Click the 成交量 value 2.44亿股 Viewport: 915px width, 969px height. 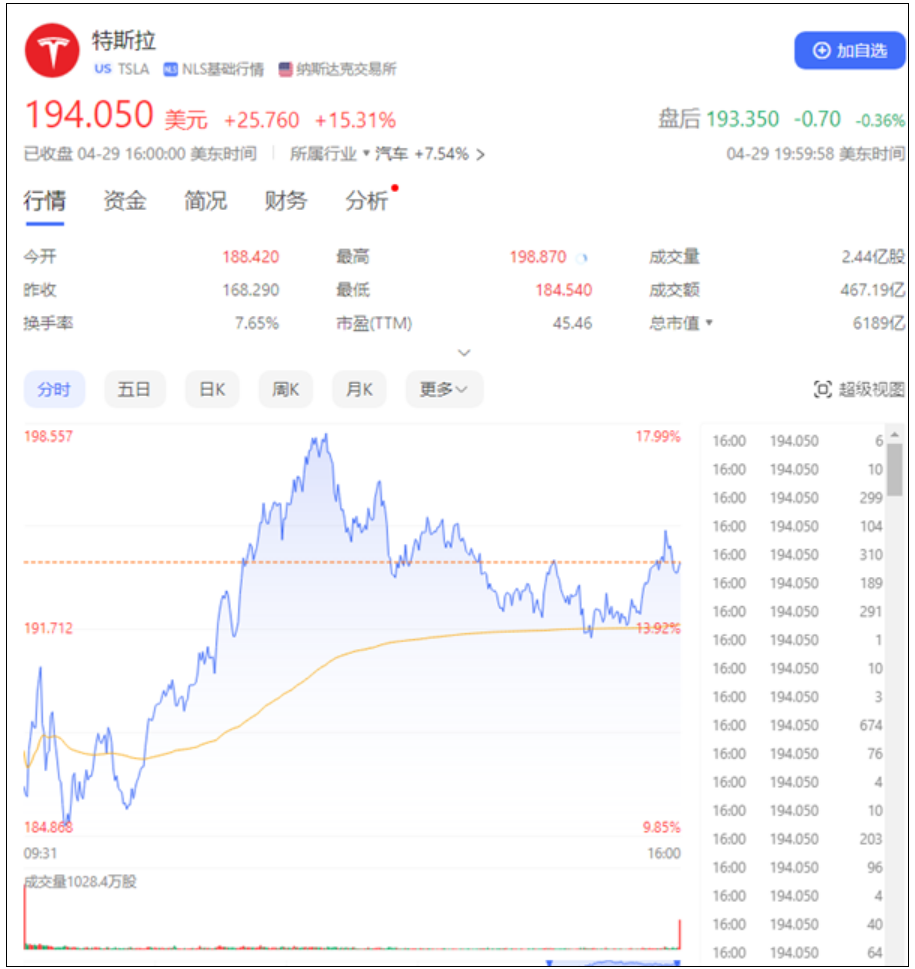click(x=873, y=256)
